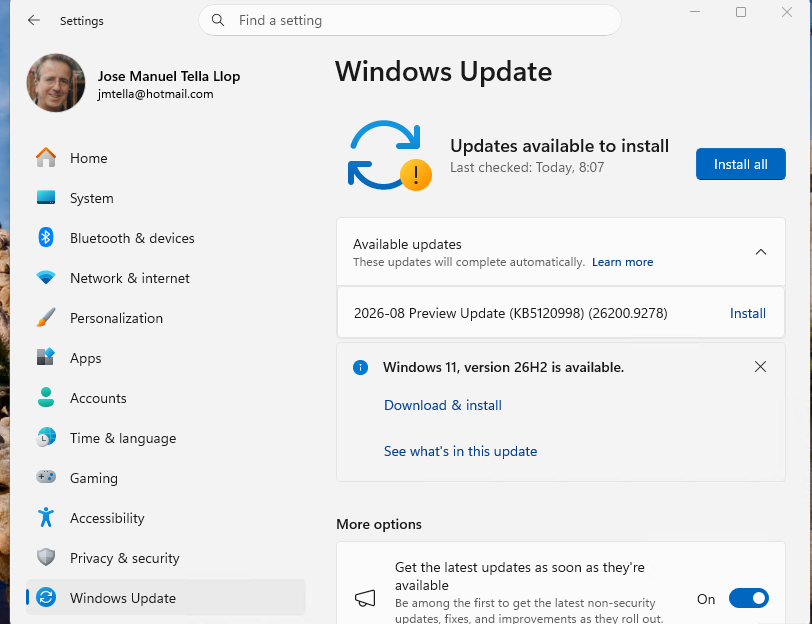
Task: Click the back arrow in Settings header
Action: pyautogui.click(x=34, y=20)
